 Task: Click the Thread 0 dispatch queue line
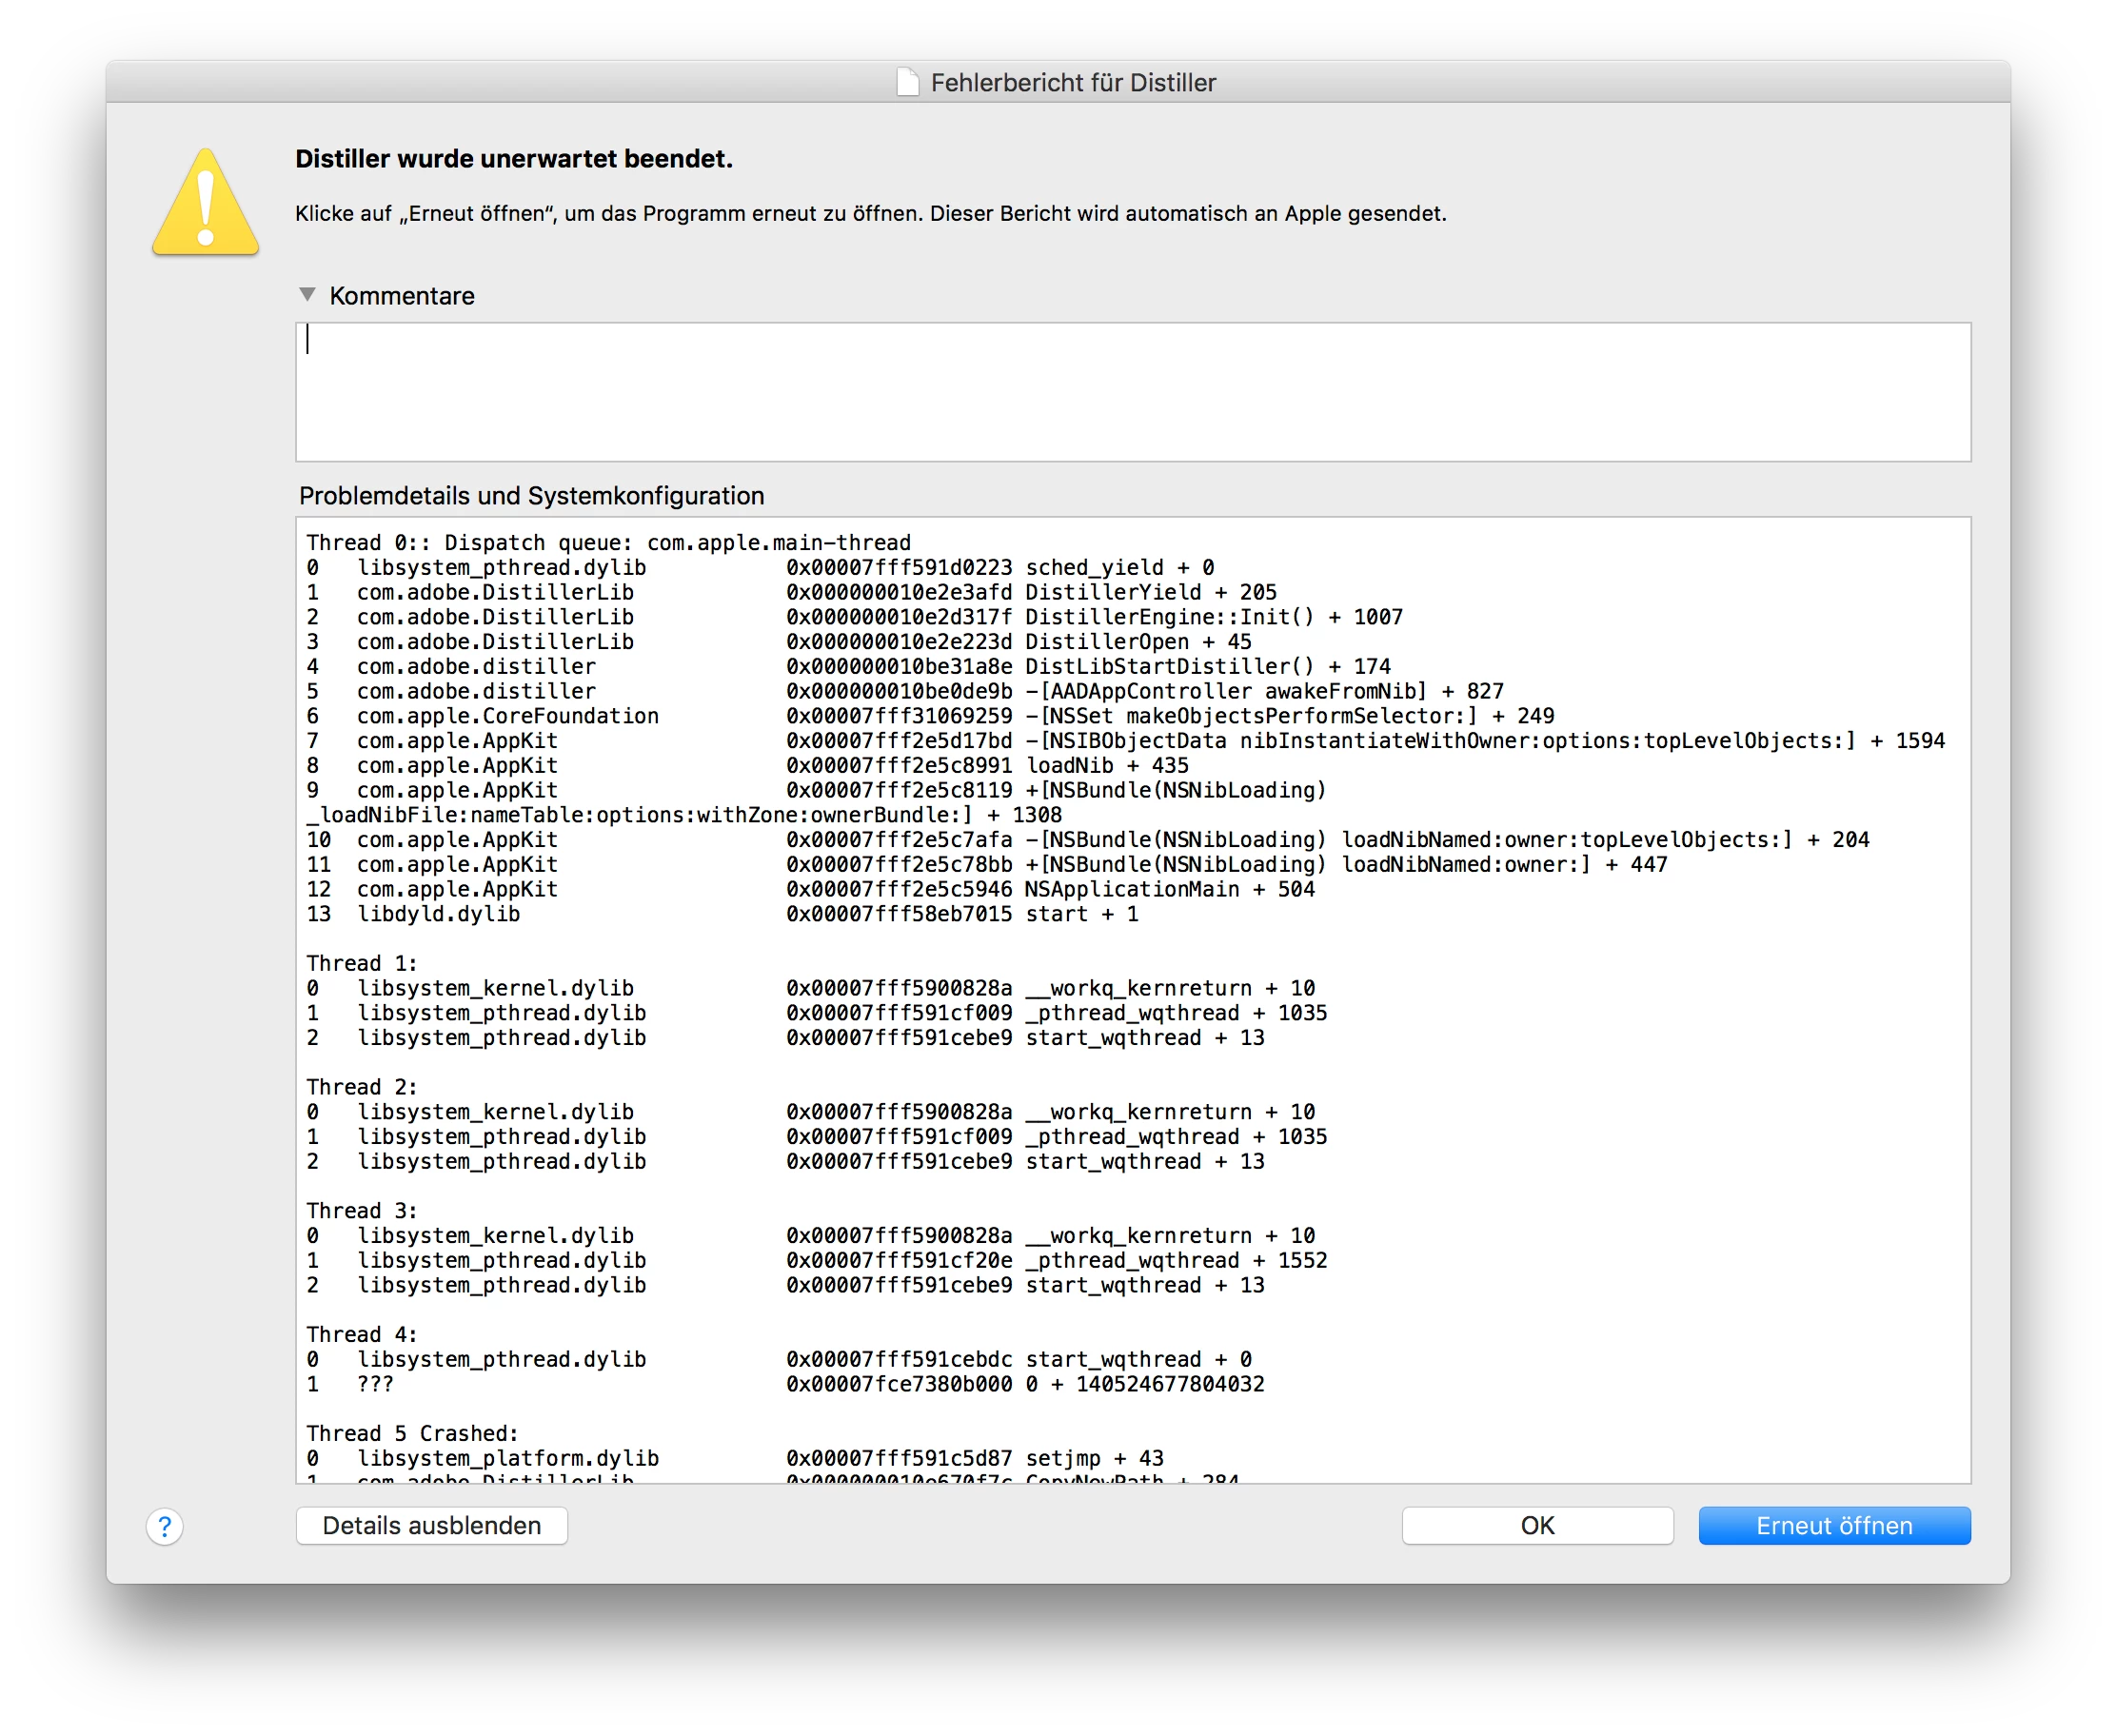[608, 542]
